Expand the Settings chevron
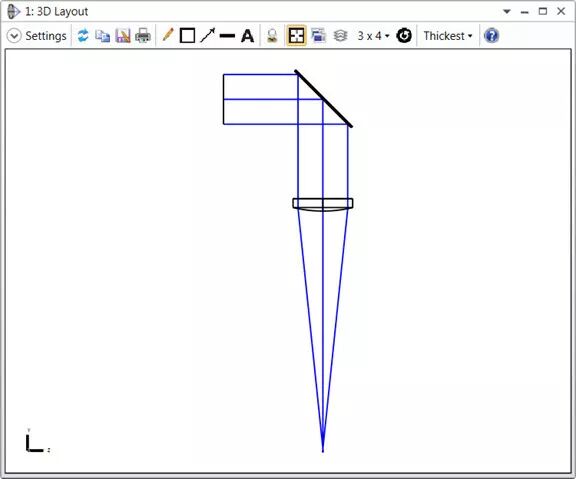 coord(14,36)
